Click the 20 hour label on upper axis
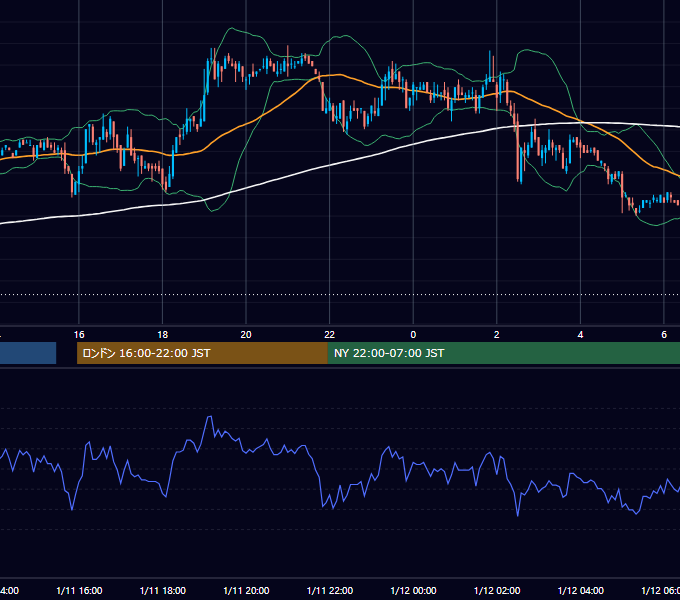This screenshot has height=600, width=680. (246, 335)
